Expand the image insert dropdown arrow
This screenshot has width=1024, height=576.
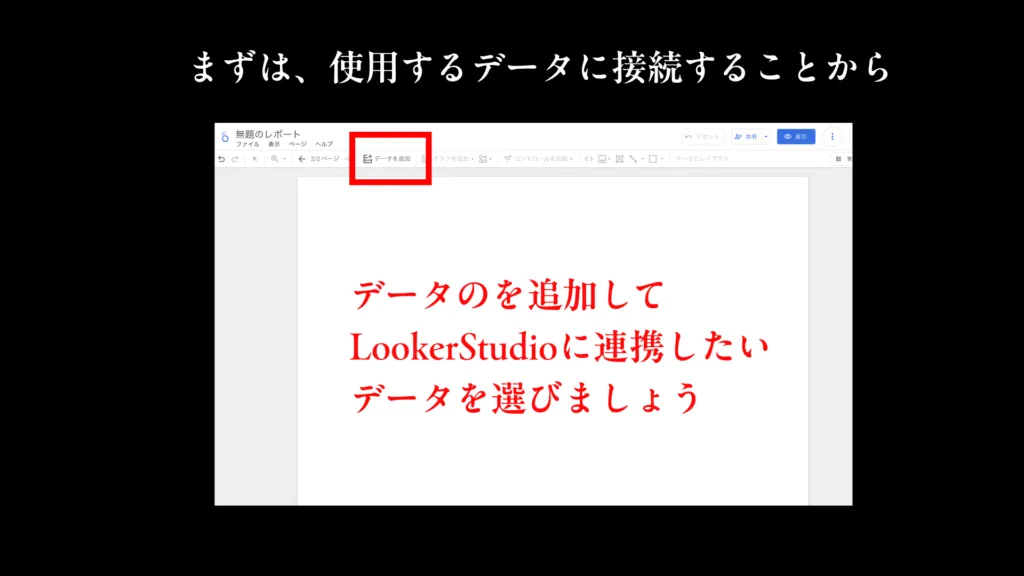pos(609,159)
